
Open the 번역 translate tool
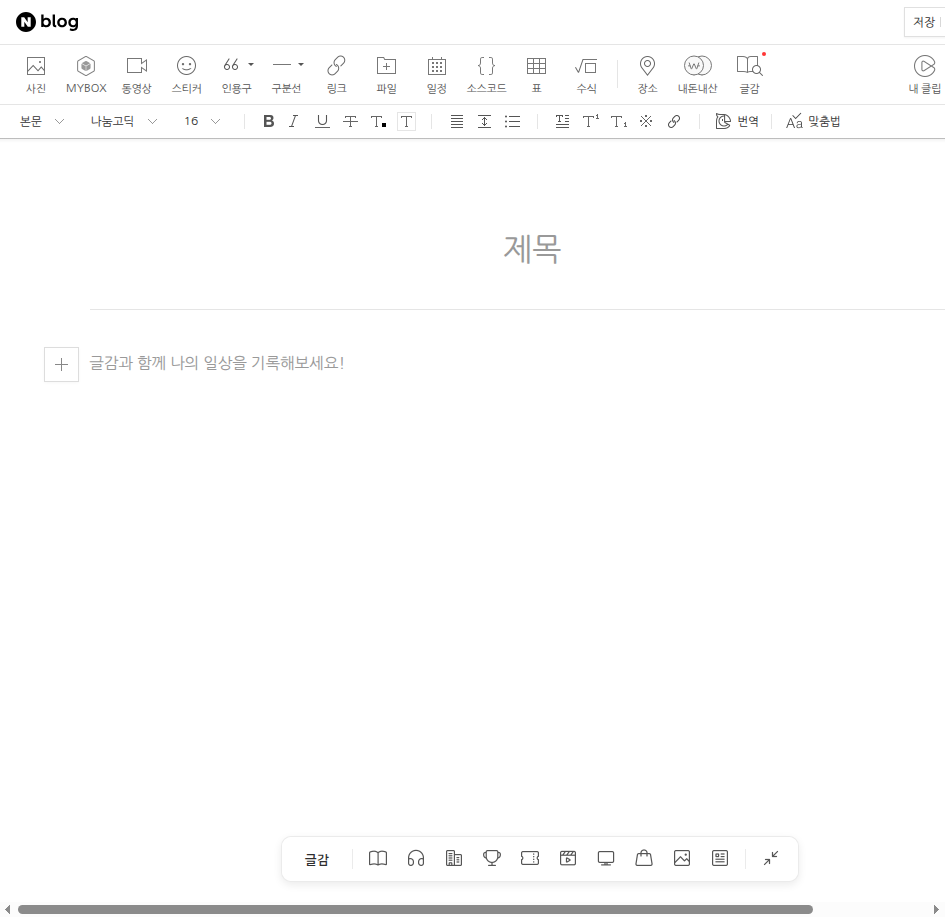click(737, 121)
